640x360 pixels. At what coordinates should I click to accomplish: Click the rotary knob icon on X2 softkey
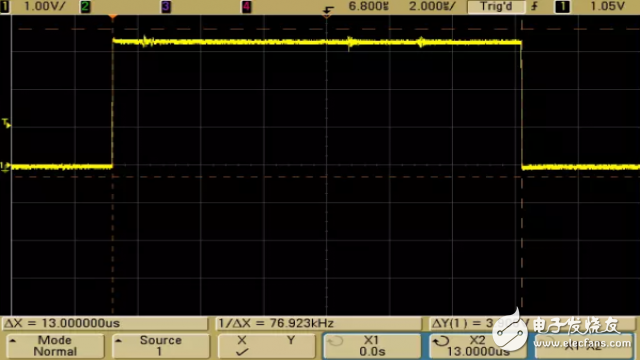[441, 341]
